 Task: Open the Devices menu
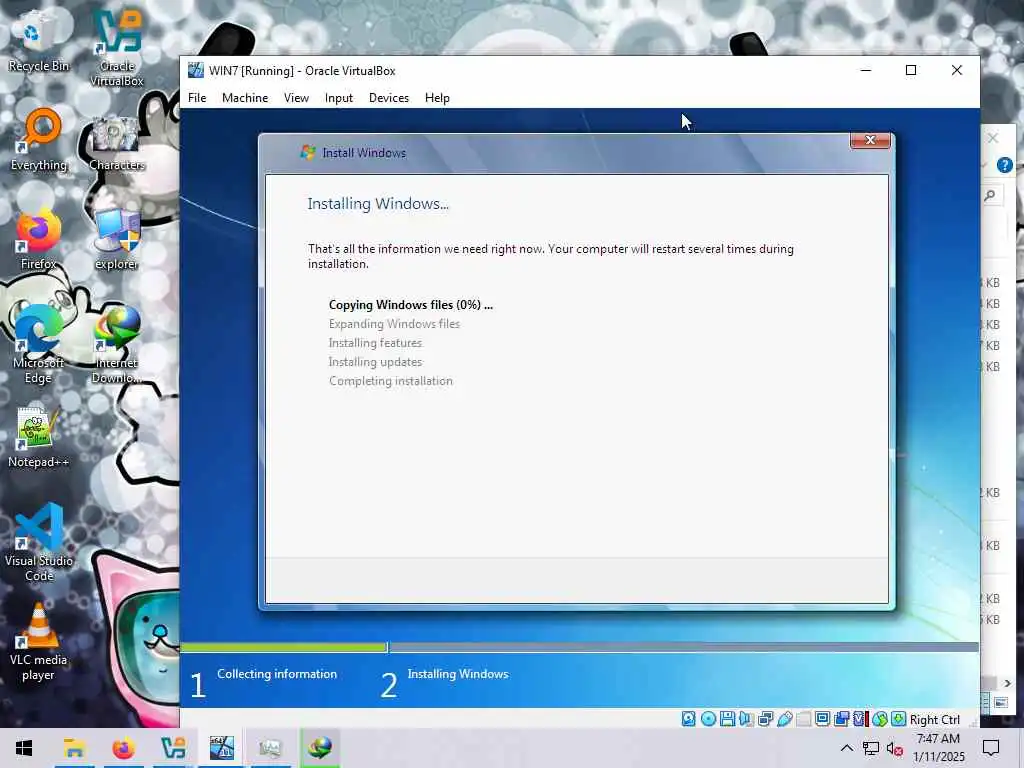pyautogui.click(x=389, y=98)
